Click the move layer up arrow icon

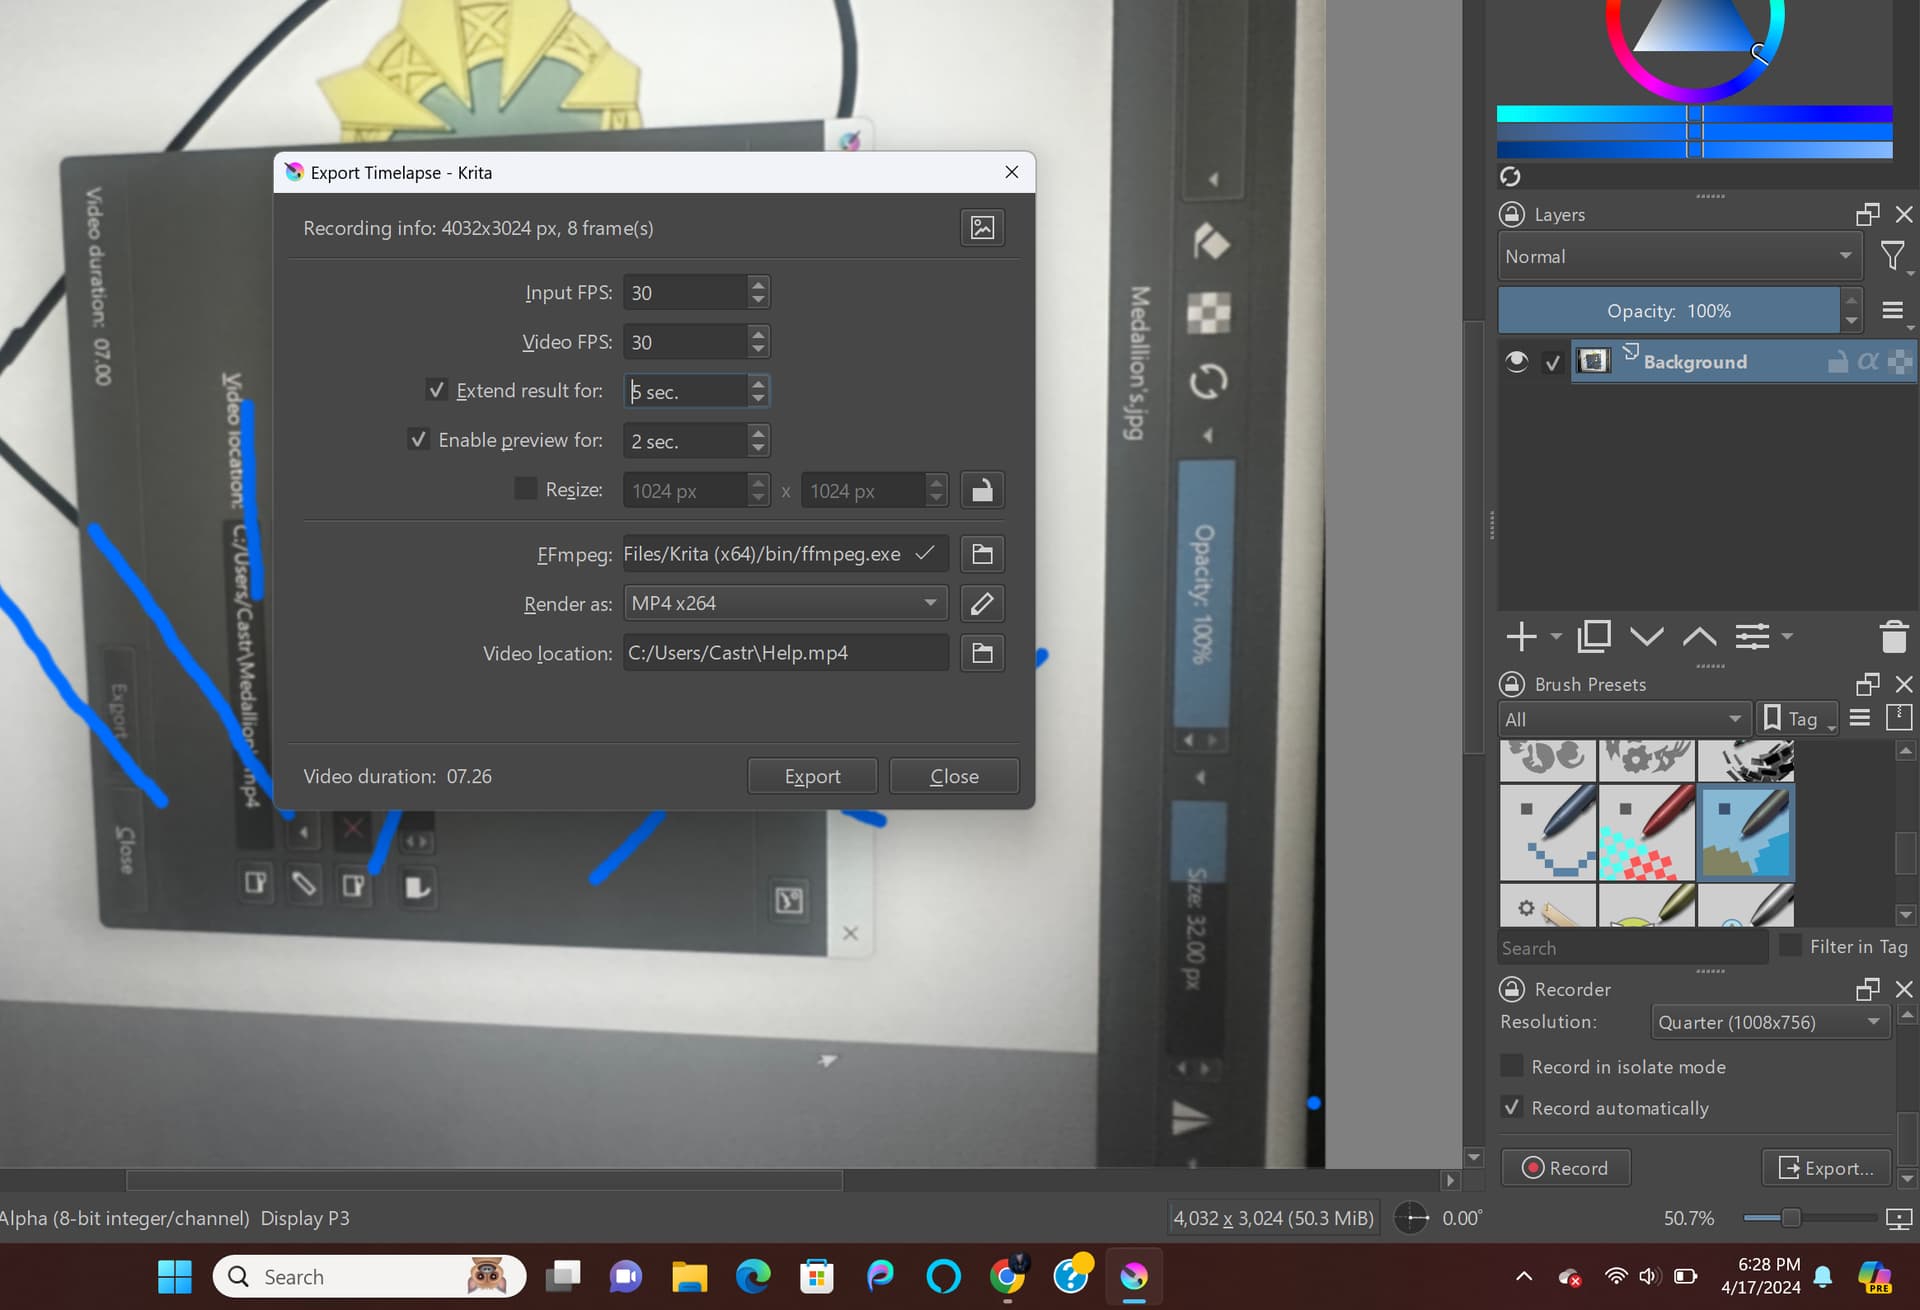tap(1699, 636)
